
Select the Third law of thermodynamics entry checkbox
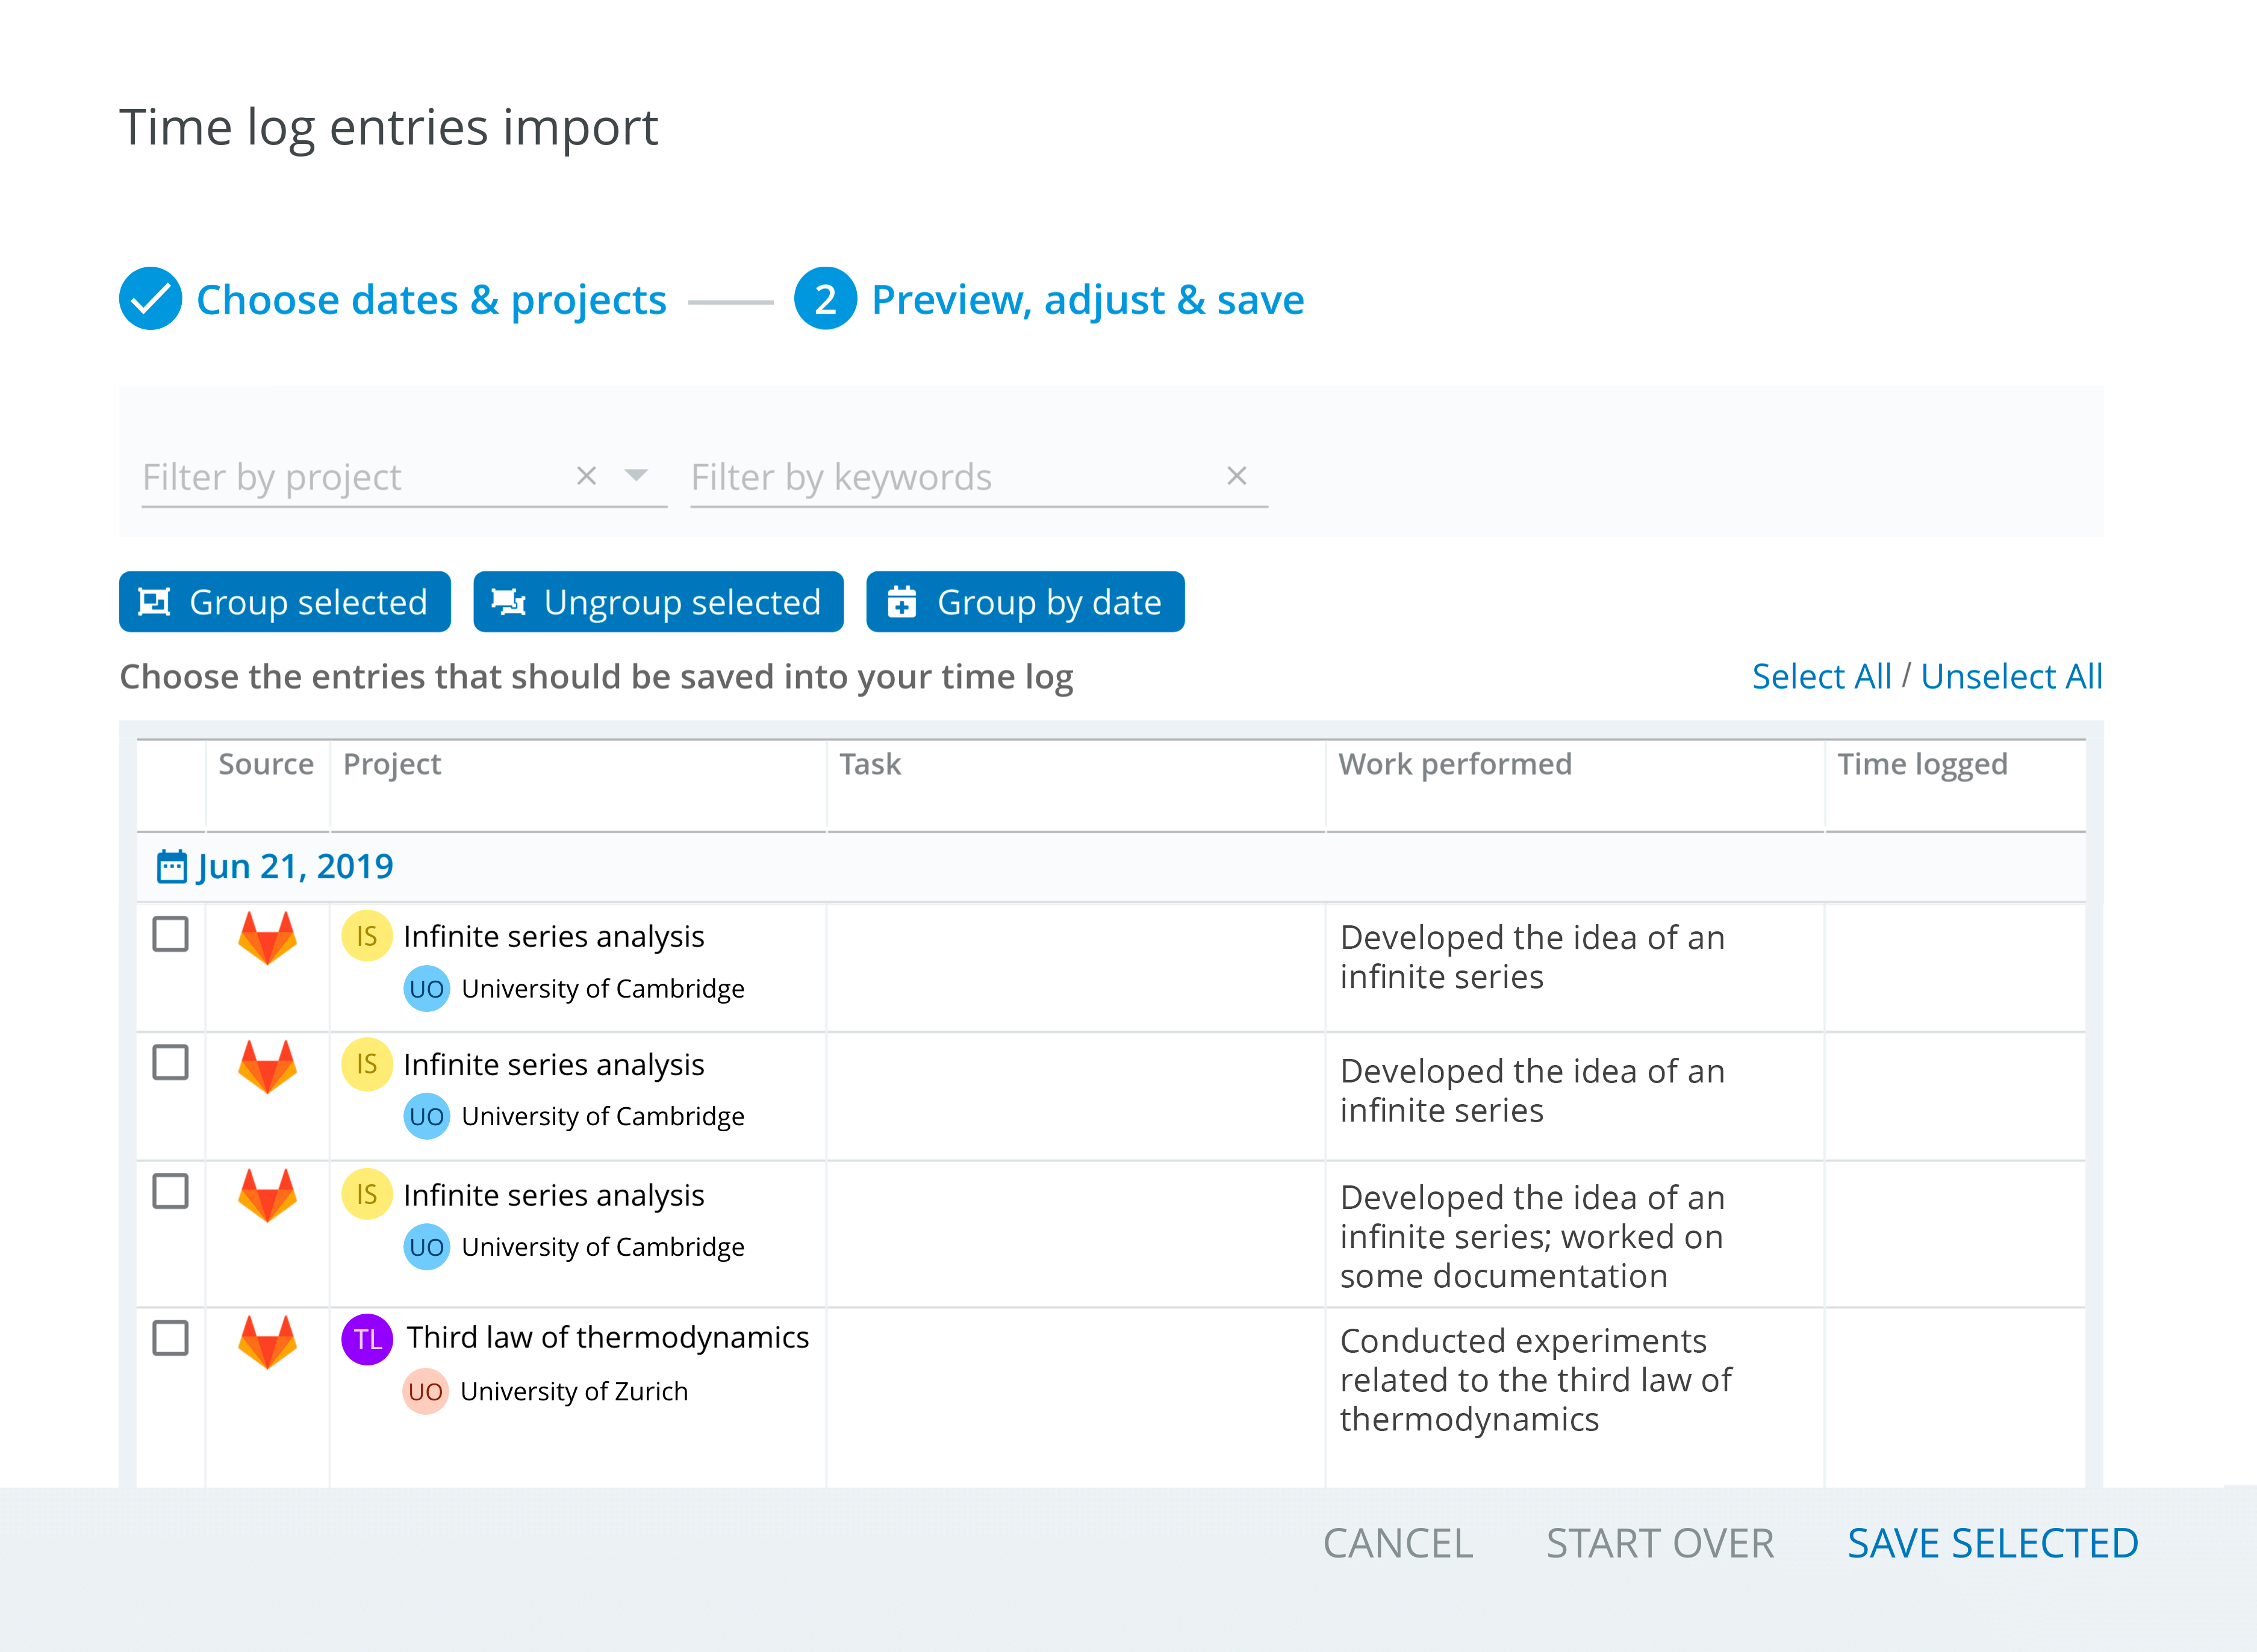[170, 1337]
